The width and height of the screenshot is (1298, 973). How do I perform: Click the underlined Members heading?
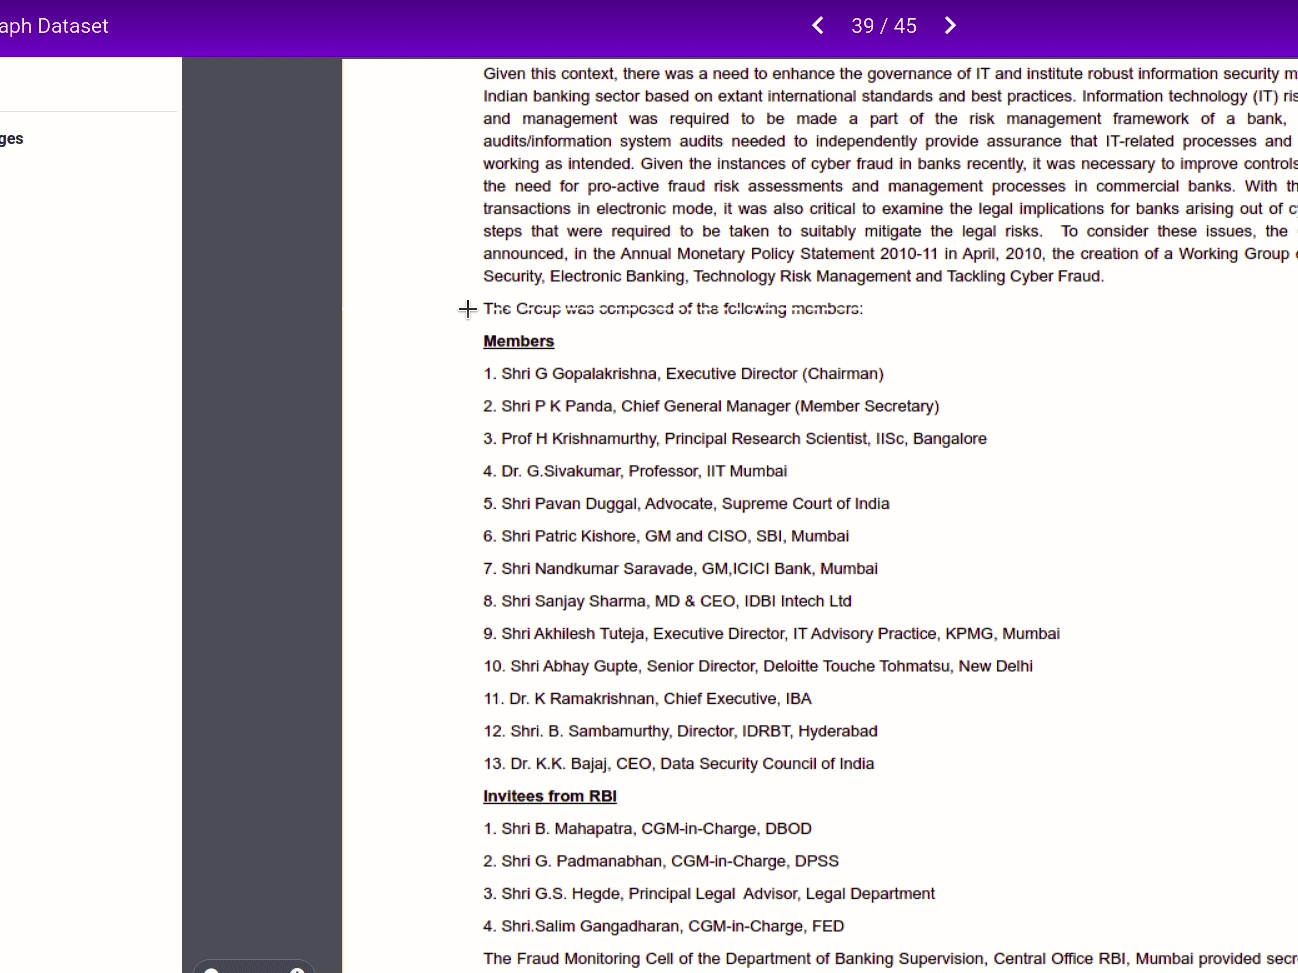(x=518, y=341)
